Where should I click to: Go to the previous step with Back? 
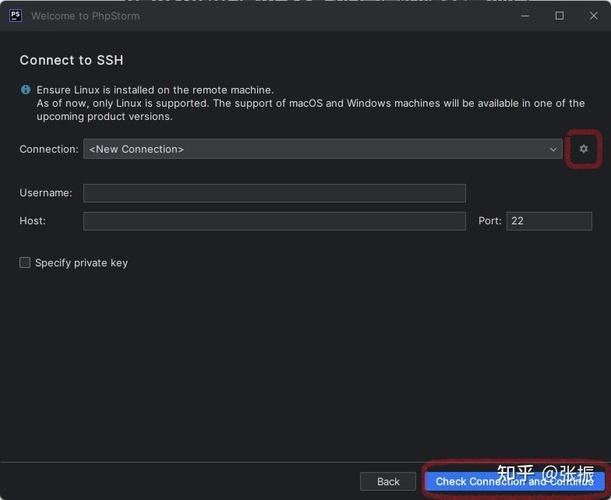(x=388, y=482)
